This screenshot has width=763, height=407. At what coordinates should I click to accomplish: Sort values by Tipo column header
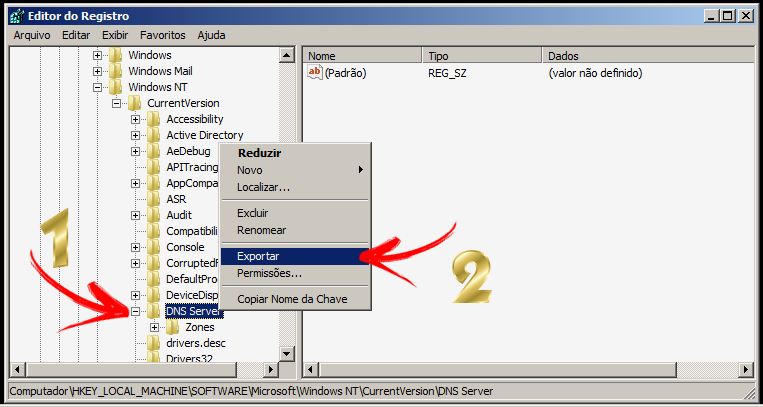(482, 56)
